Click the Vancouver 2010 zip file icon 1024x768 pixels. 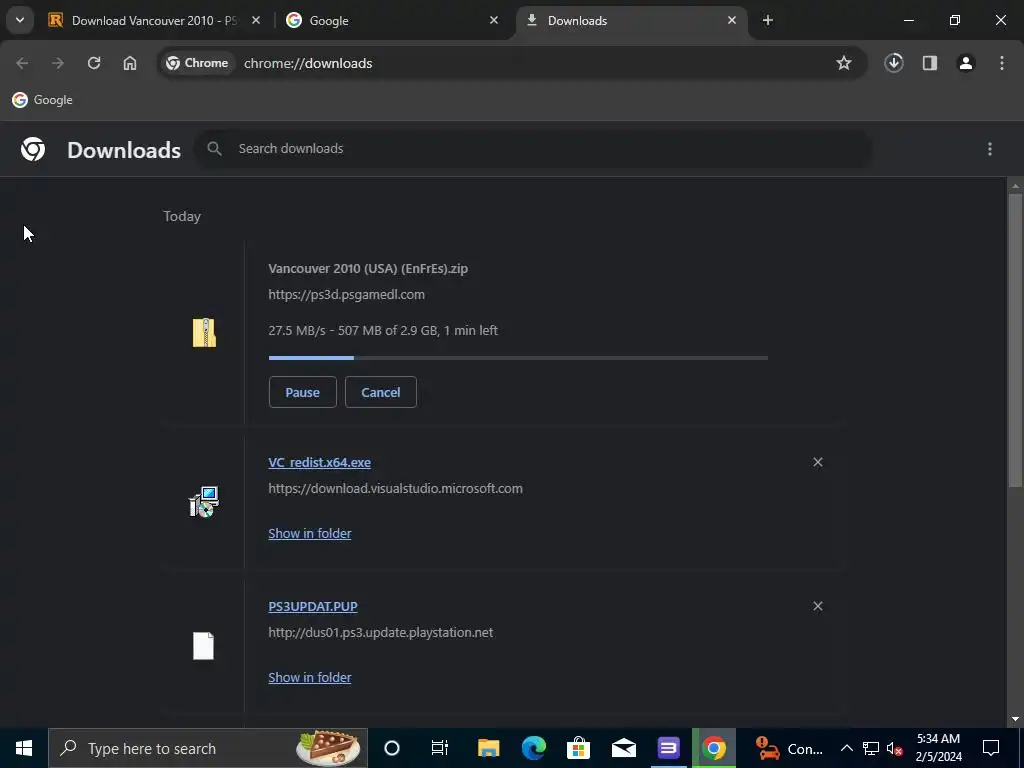coord(204,332)
